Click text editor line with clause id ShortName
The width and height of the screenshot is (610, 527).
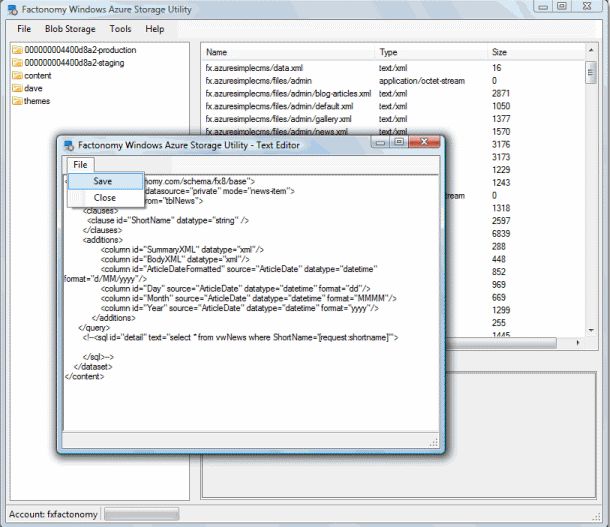(168, 221)
